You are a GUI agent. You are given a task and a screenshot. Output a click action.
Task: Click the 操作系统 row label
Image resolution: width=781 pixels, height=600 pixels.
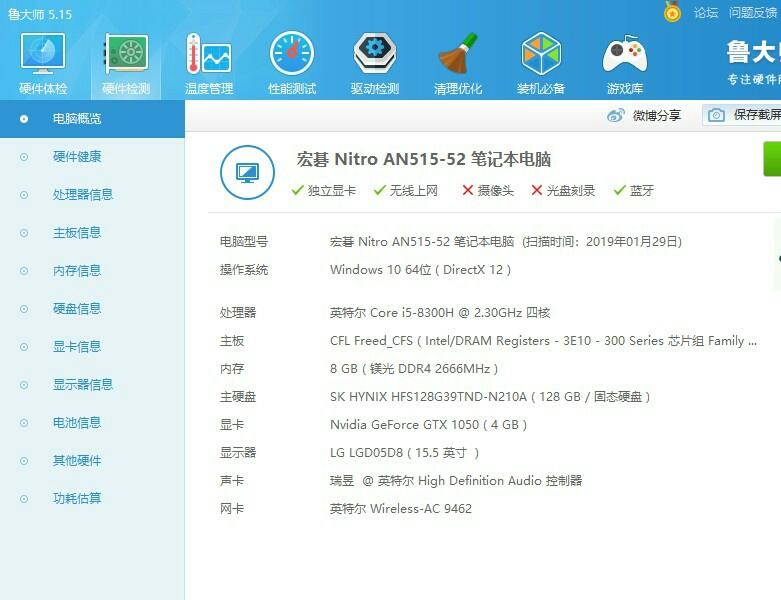pyautogui.click(x=244, y=270)
